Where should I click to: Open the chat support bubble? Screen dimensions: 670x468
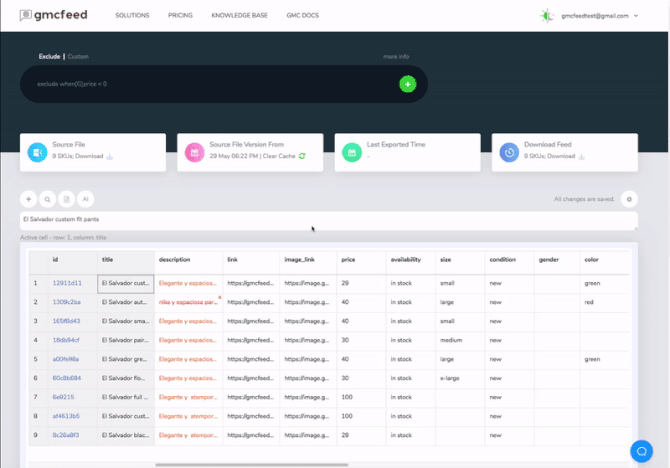pyautogui.click(x=641, y=451)
